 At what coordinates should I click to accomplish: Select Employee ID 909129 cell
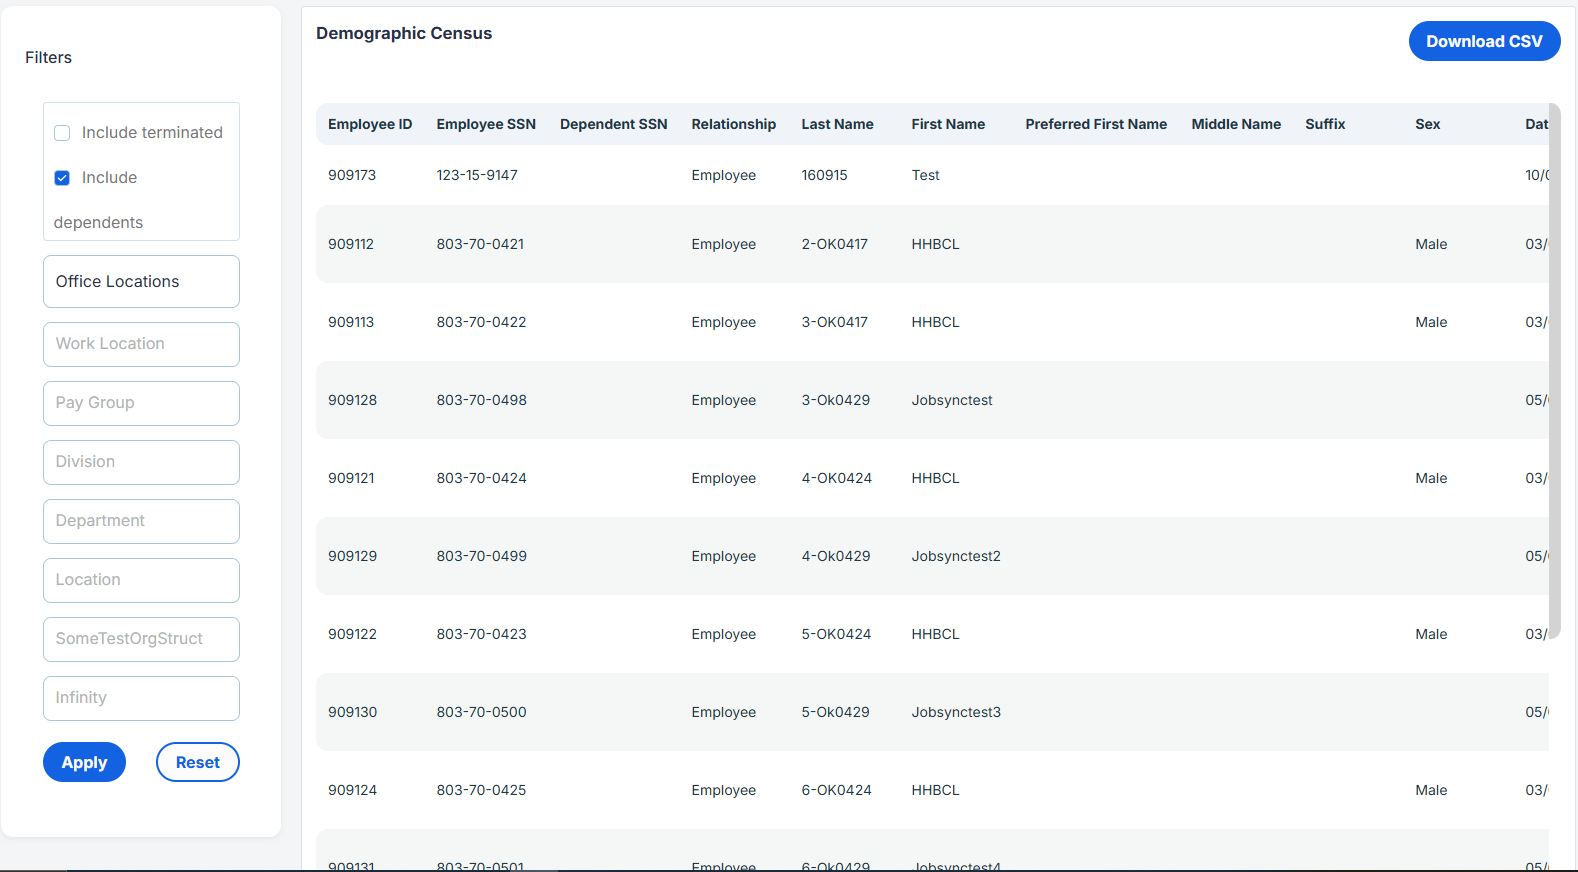point(352,556)
